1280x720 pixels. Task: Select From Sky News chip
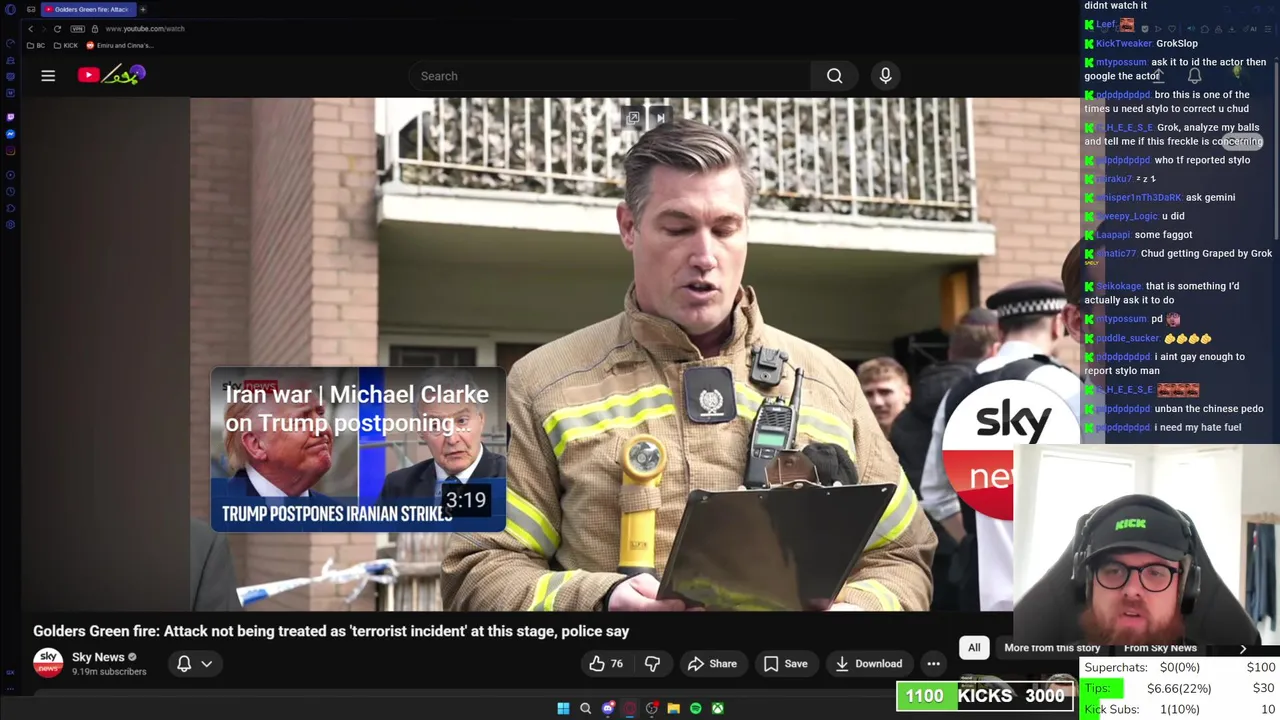pyautogui.click(x=1160, y=648)
